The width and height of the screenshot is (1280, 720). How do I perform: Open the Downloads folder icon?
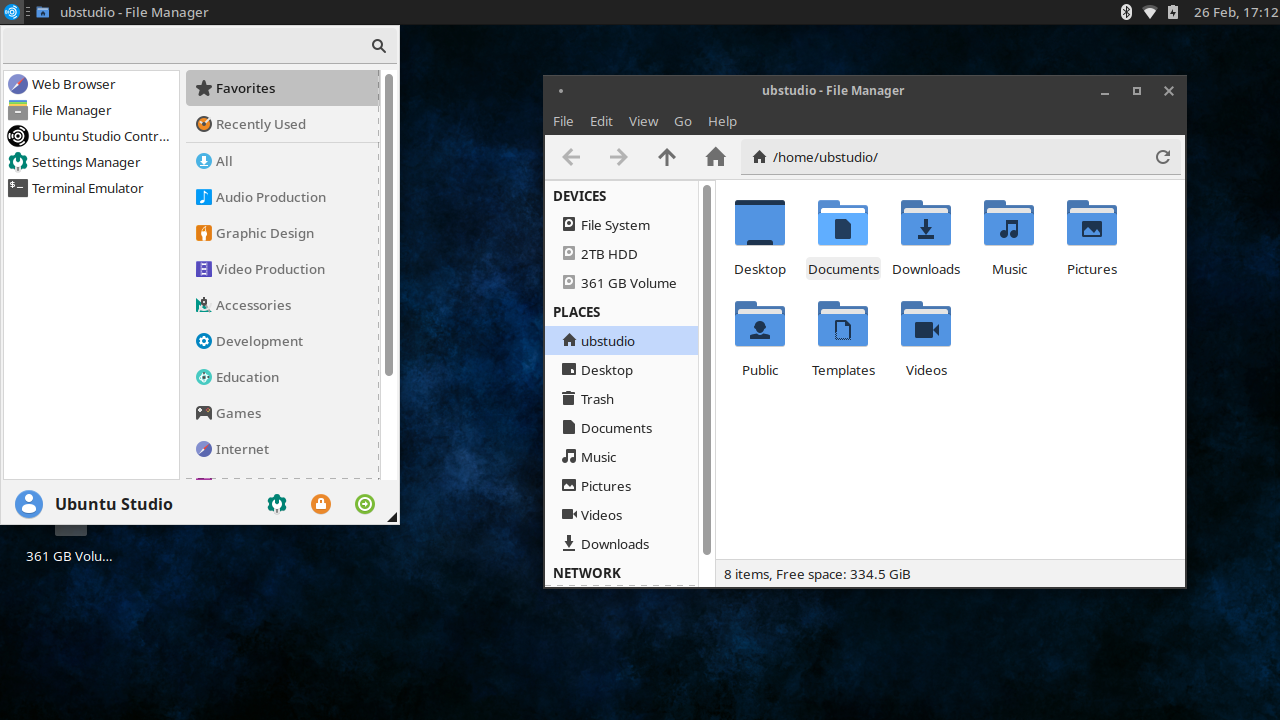click(x=926, y=224)
